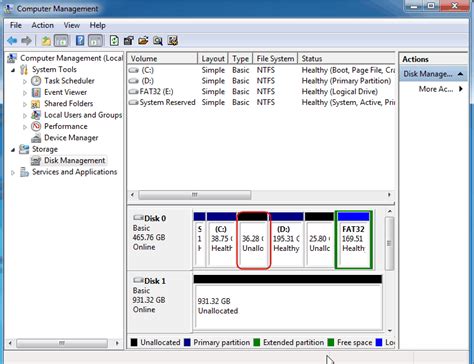The width and height of the screenshot is (474, 364).
Task: Select the (C:) 38.75 GB partition block
Action: tap(221, 240)
